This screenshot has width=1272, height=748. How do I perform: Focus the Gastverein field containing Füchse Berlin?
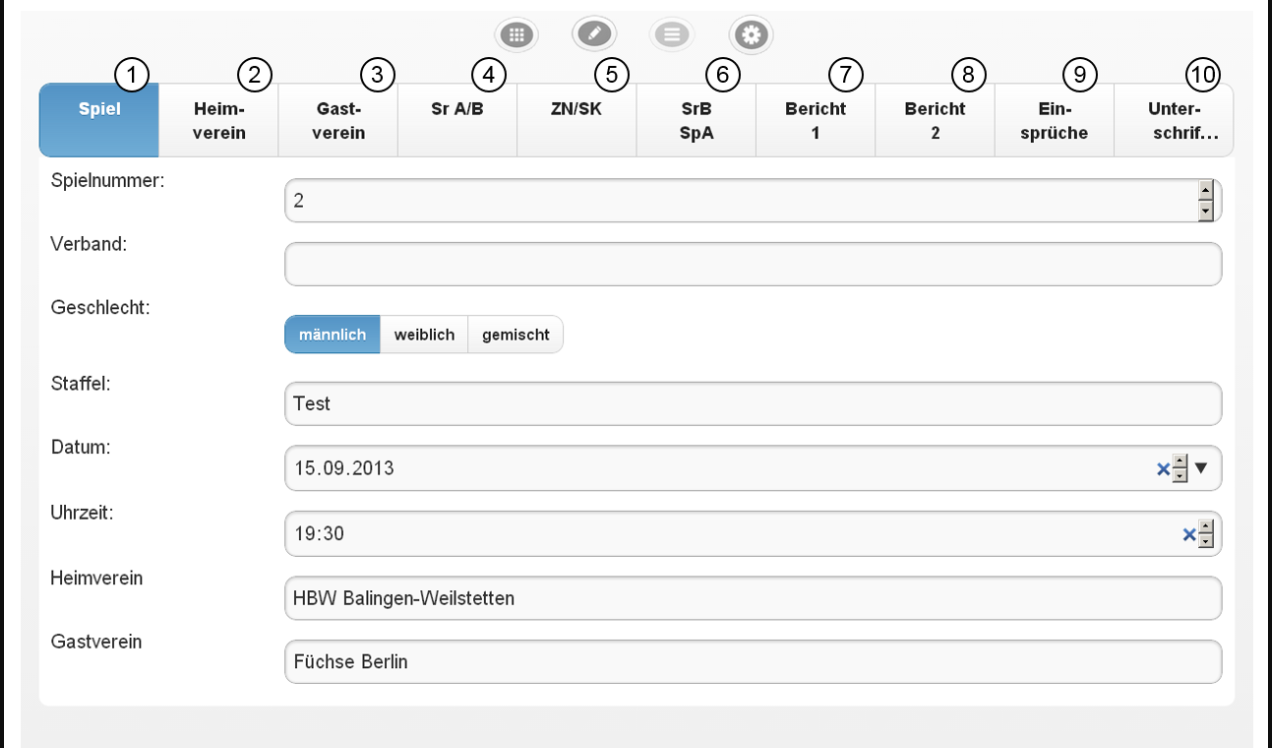(752, 662)
